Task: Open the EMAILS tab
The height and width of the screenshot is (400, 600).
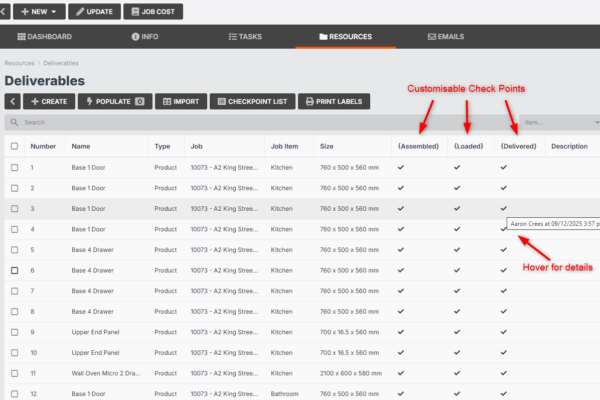Action: 446,37
